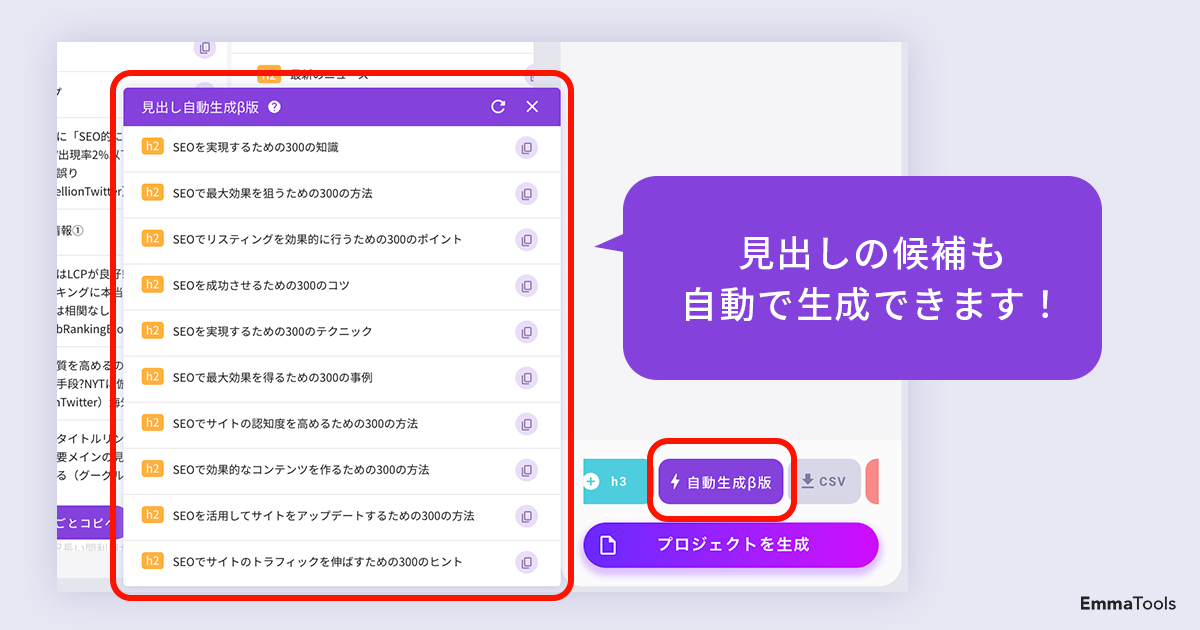Select text 'SEOでリスティングを効果的に行うための300のポイント'
The image size is (1200, 630).
click(317, 240)
